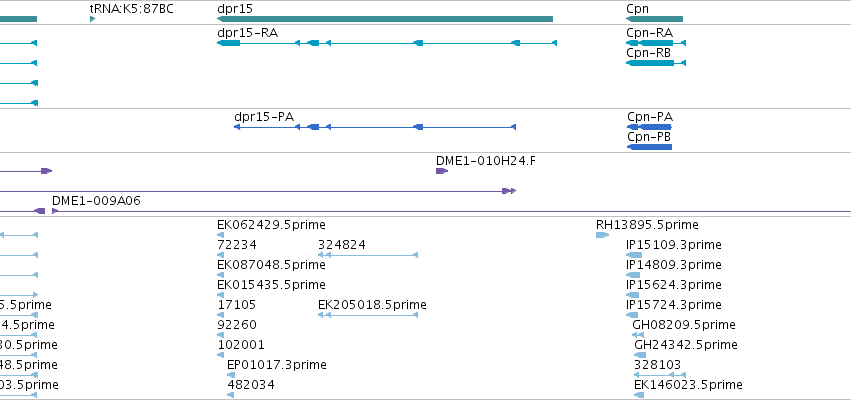
Task: Click the IP15109.3prime EST glyph
Action: (x=634, y=255)
